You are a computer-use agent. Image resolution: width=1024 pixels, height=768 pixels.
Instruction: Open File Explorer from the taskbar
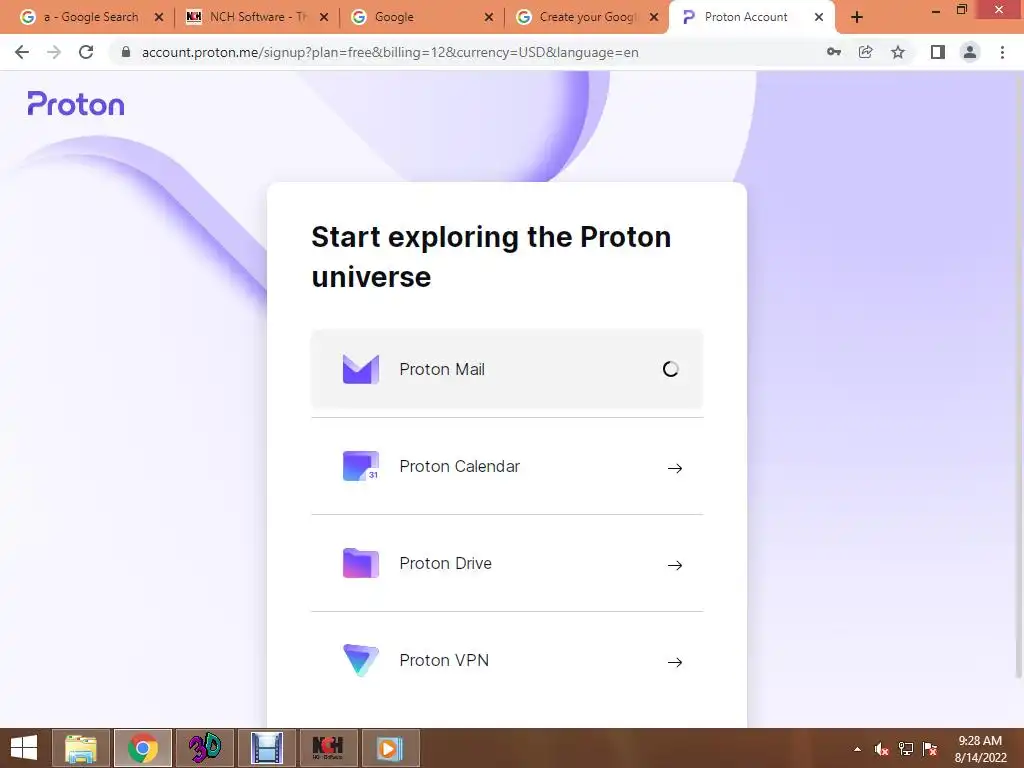[x=81, y=748]
